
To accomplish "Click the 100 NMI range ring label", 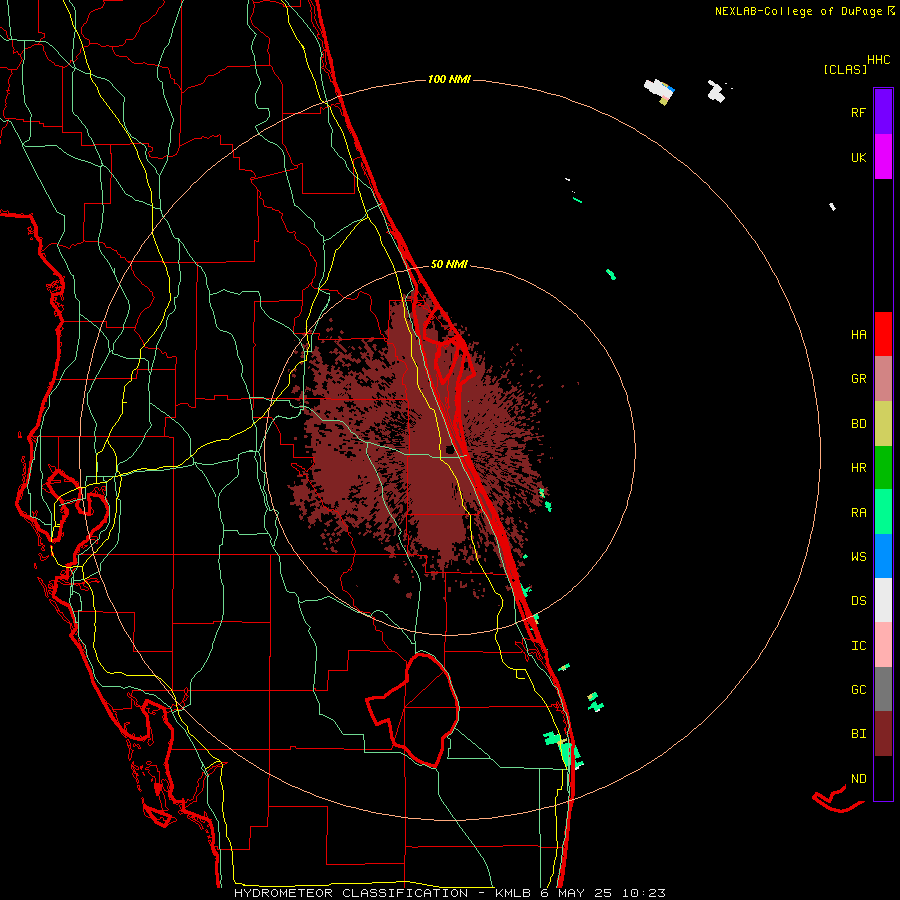I will pyautogui.click(x=449, y=79).
